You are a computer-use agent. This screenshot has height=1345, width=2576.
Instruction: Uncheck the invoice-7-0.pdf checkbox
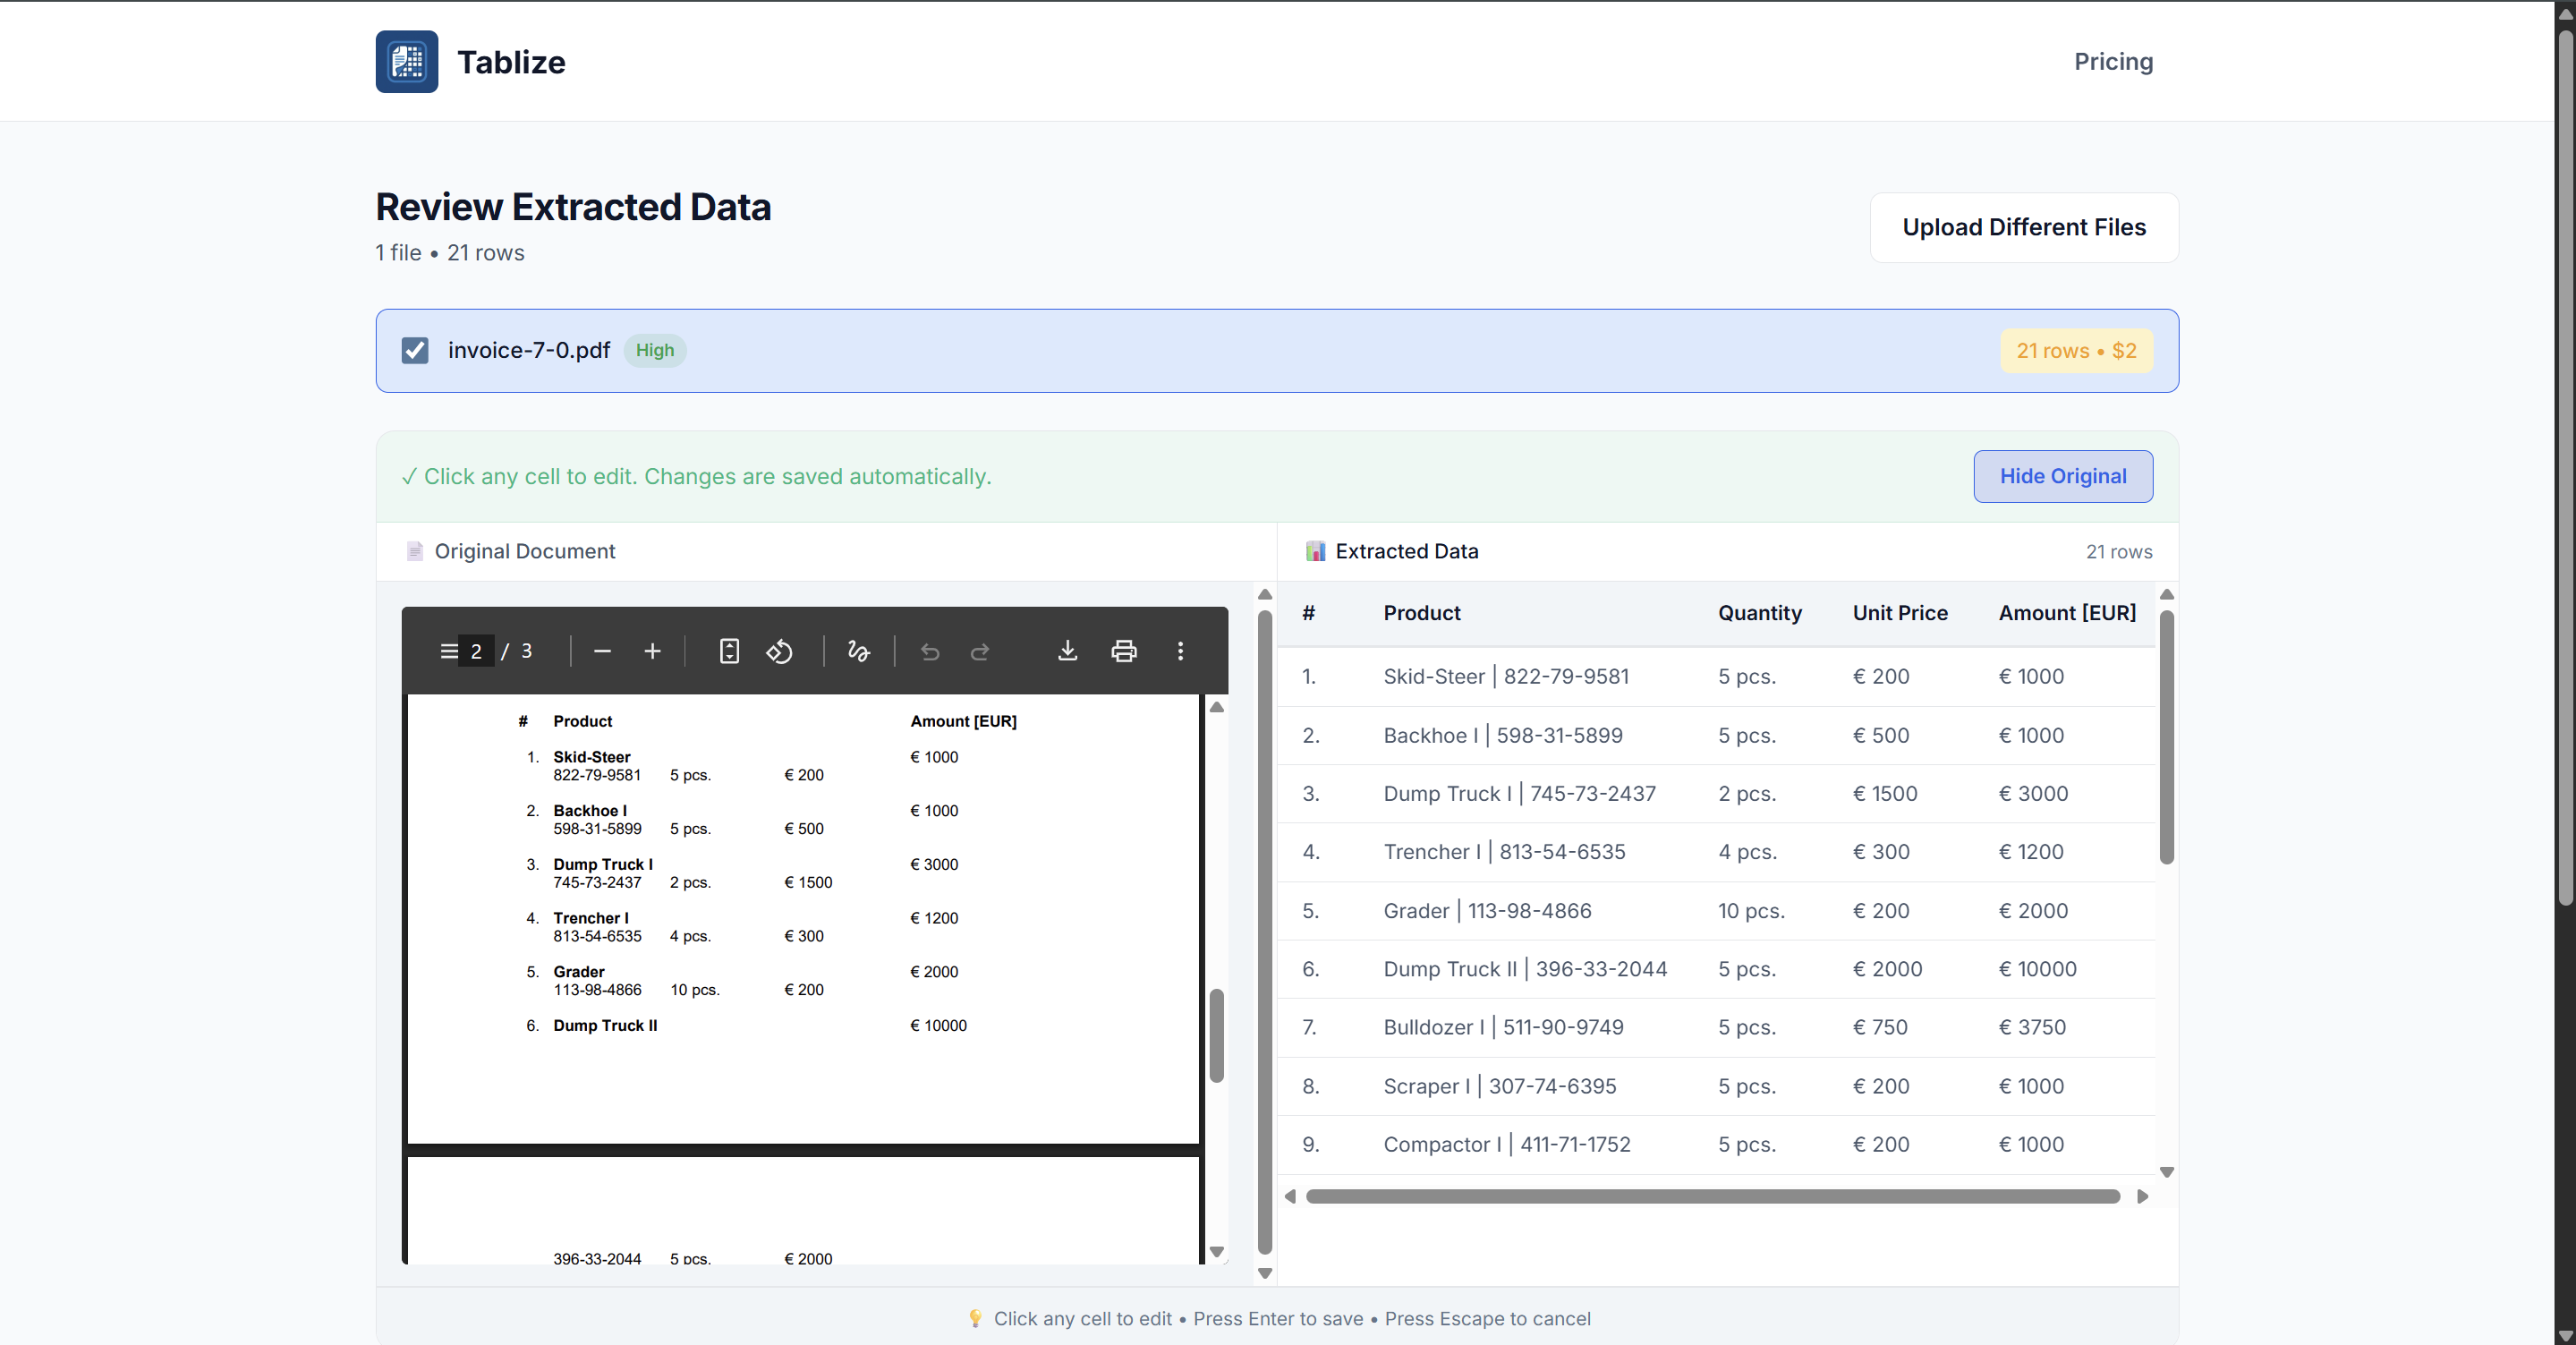[x=415, y=350]
